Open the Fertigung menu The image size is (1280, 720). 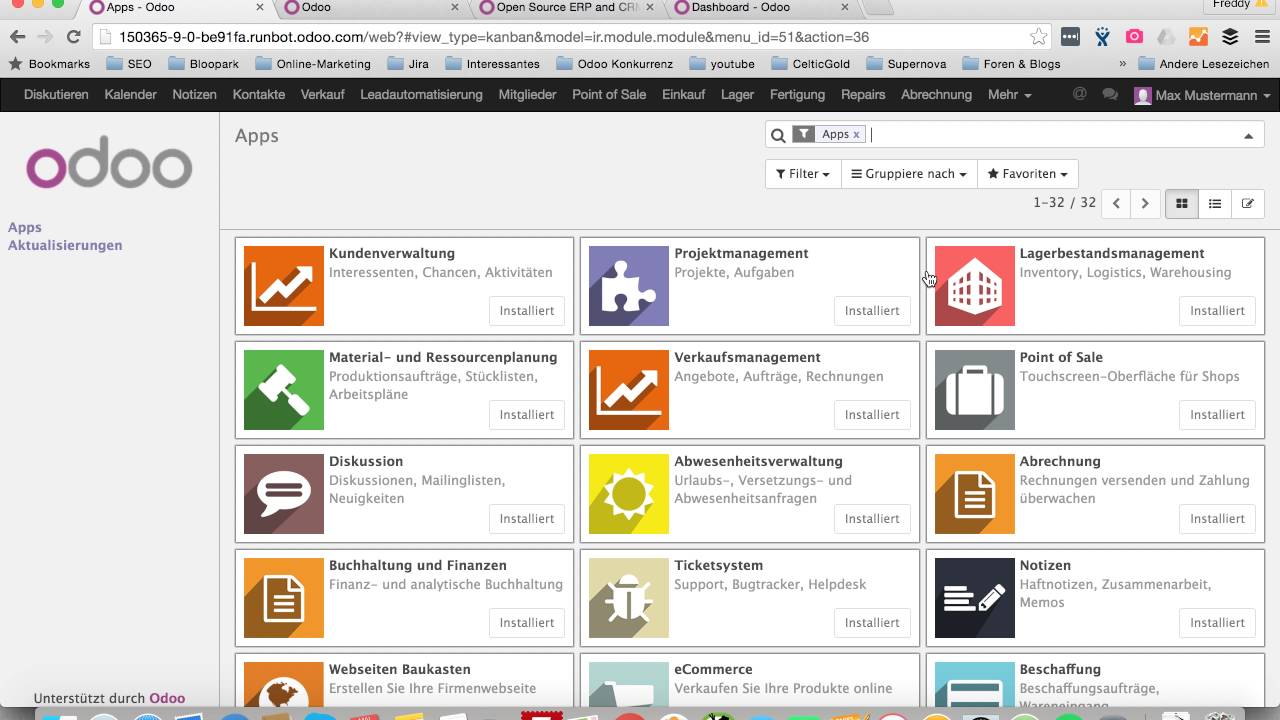(x=797, y=94)
